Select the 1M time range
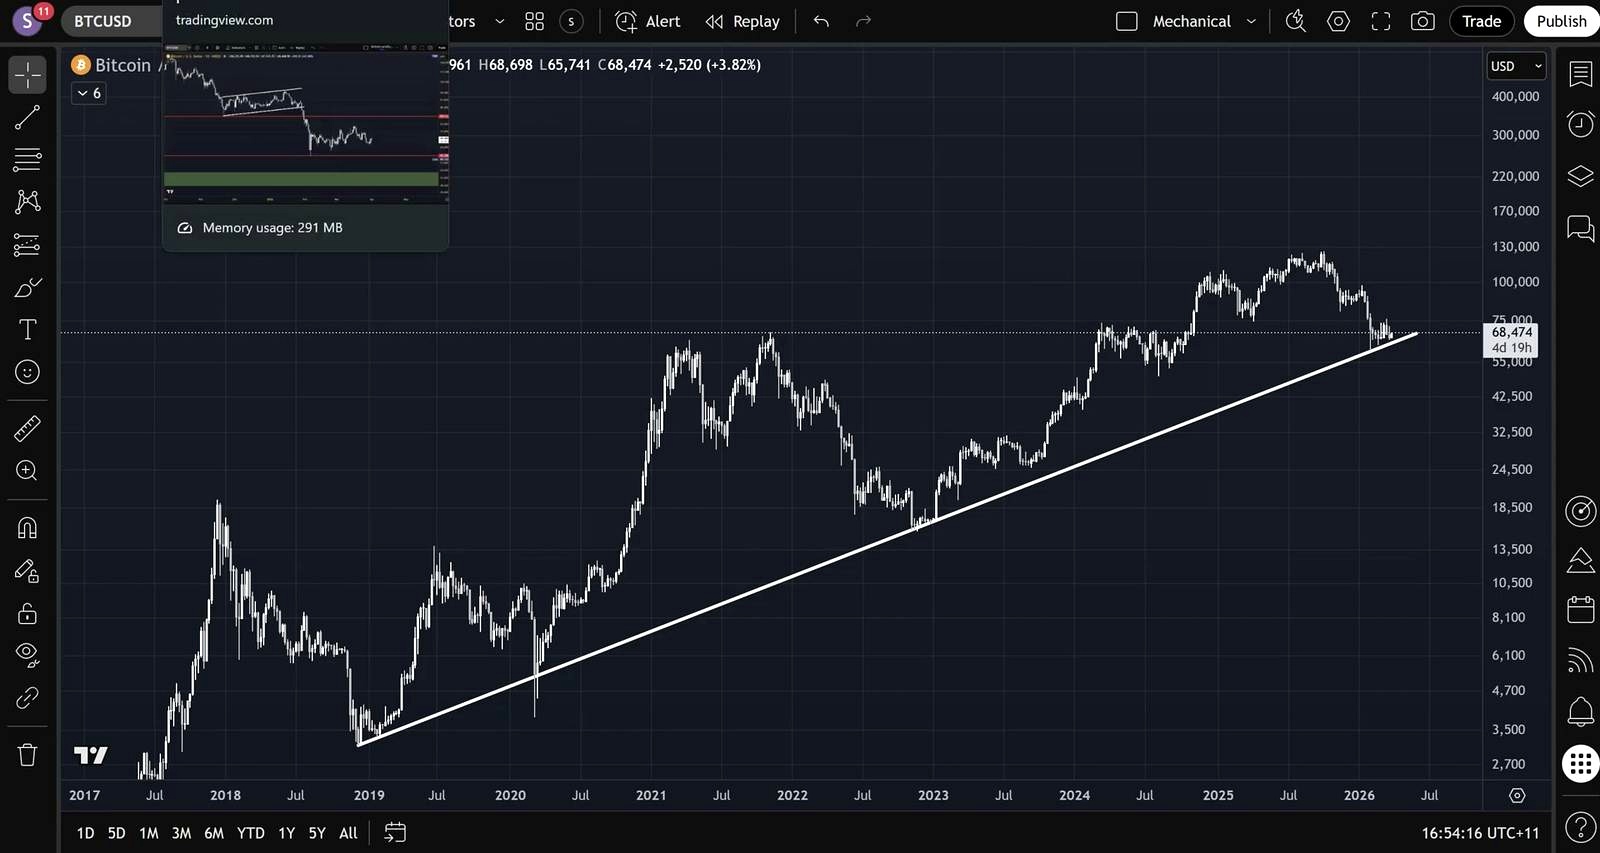The image size is (1600, 853). click(149, 833)
